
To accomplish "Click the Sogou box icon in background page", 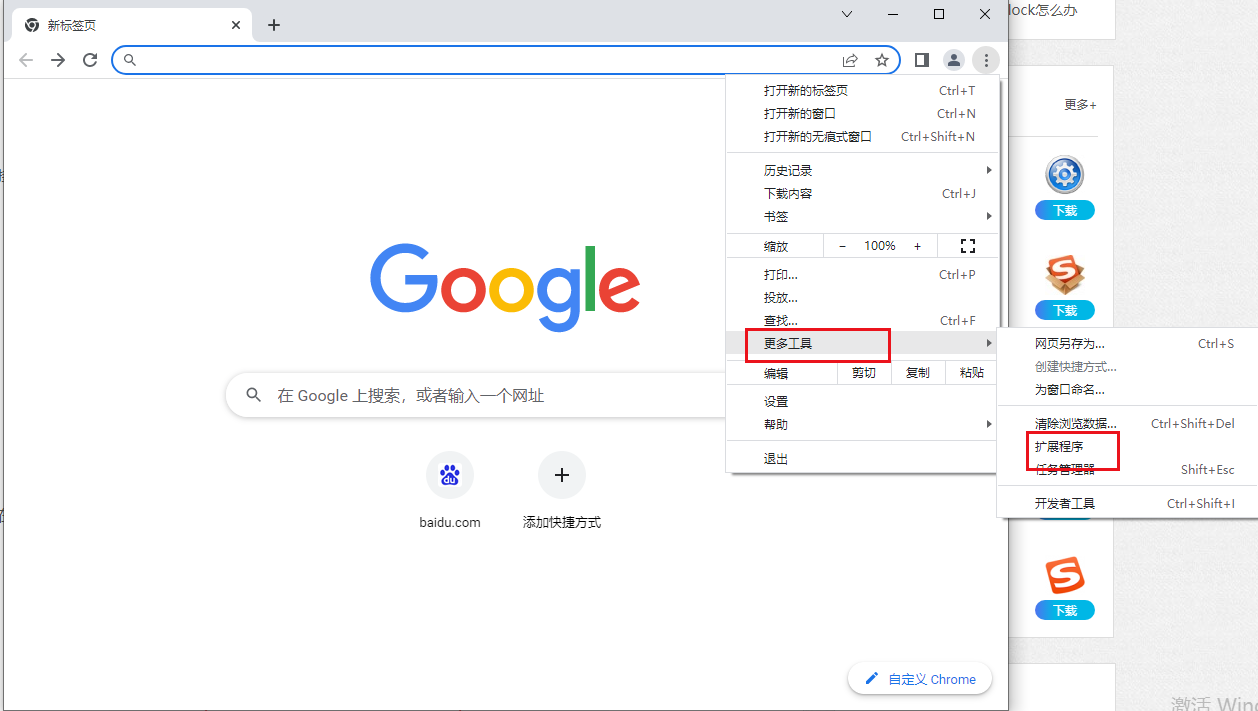I will (x=1065, y=275).
